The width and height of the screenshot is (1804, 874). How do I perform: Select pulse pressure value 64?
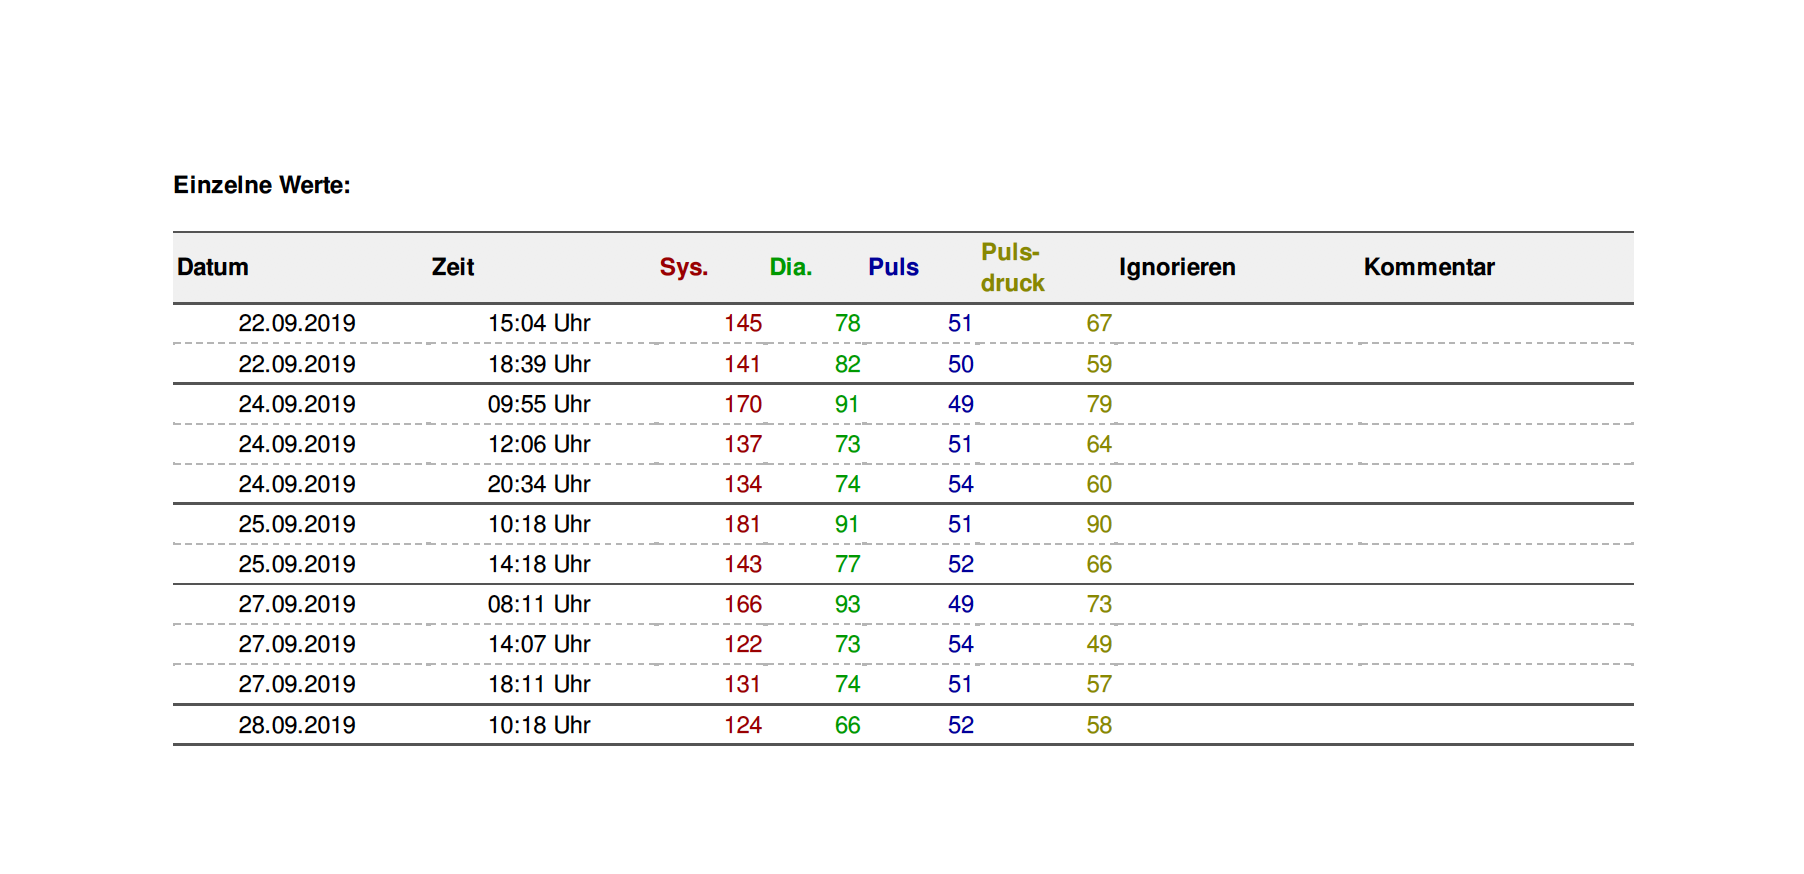click(x=1099, y=444)
